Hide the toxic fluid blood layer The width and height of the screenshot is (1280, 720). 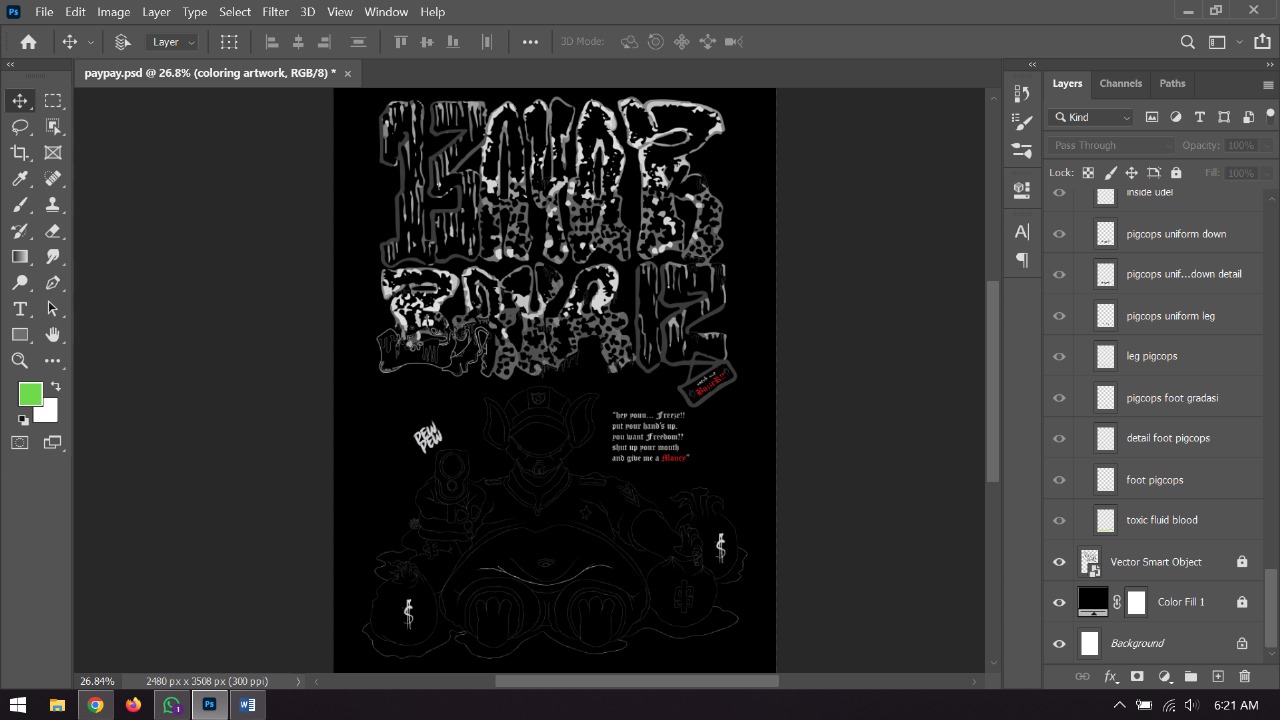tap(1059, 520)
